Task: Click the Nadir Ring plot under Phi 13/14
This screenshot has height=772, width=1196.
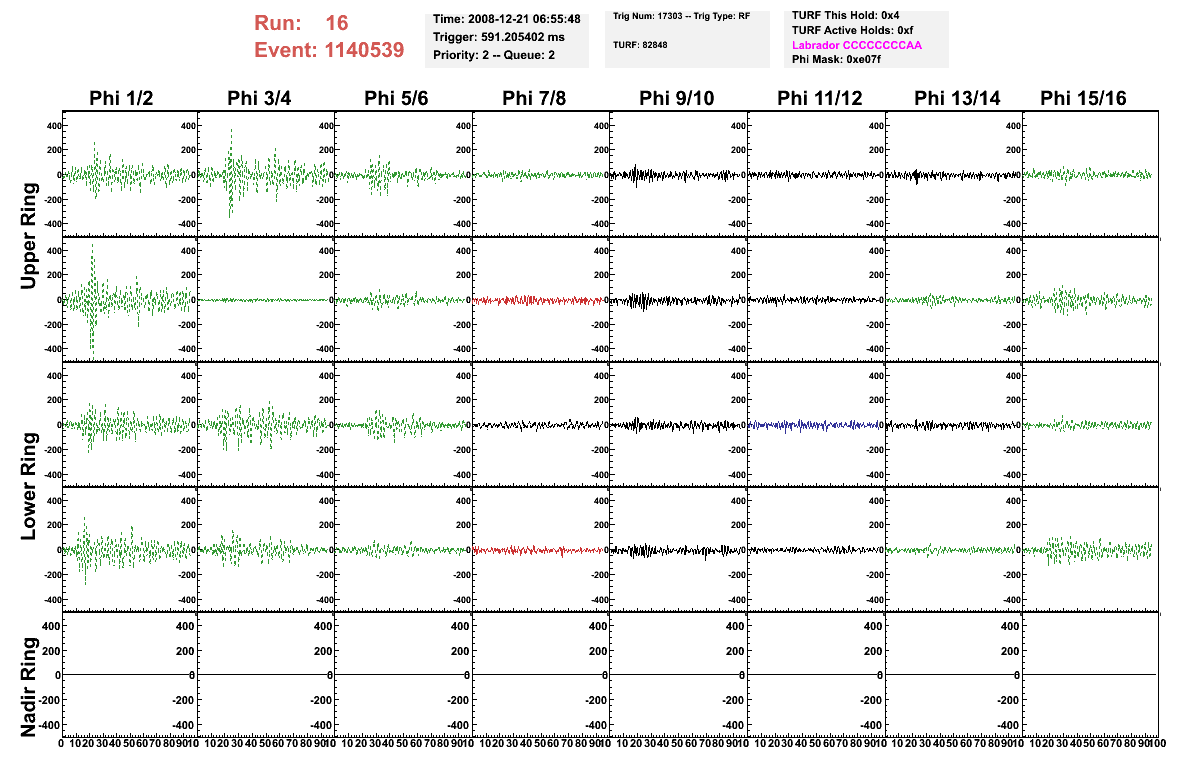Action: coord(953,674)
